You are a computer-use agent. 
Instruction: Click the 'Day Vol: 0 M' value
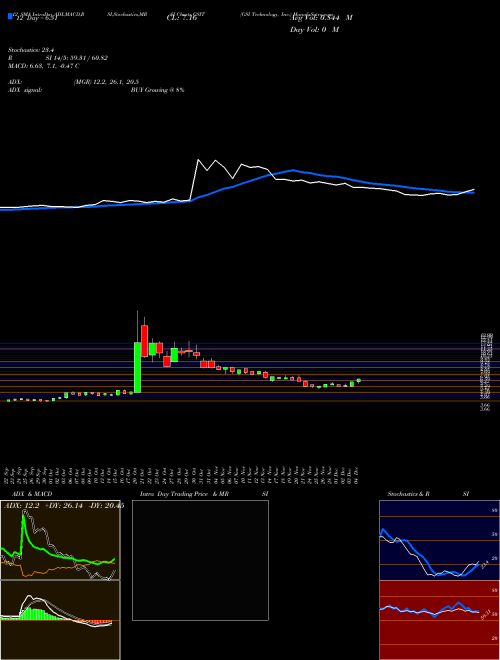pyautogui.click(x=314, y=30)
